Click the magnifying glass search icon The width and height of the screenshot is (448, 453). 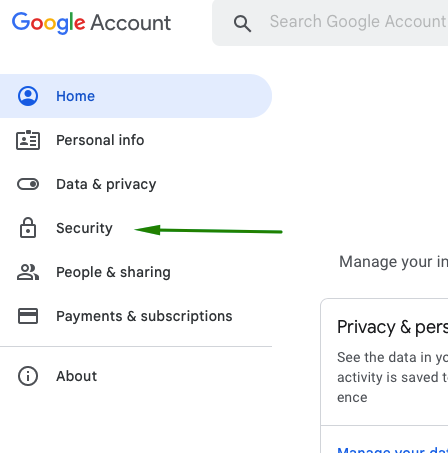pos(242,23)
